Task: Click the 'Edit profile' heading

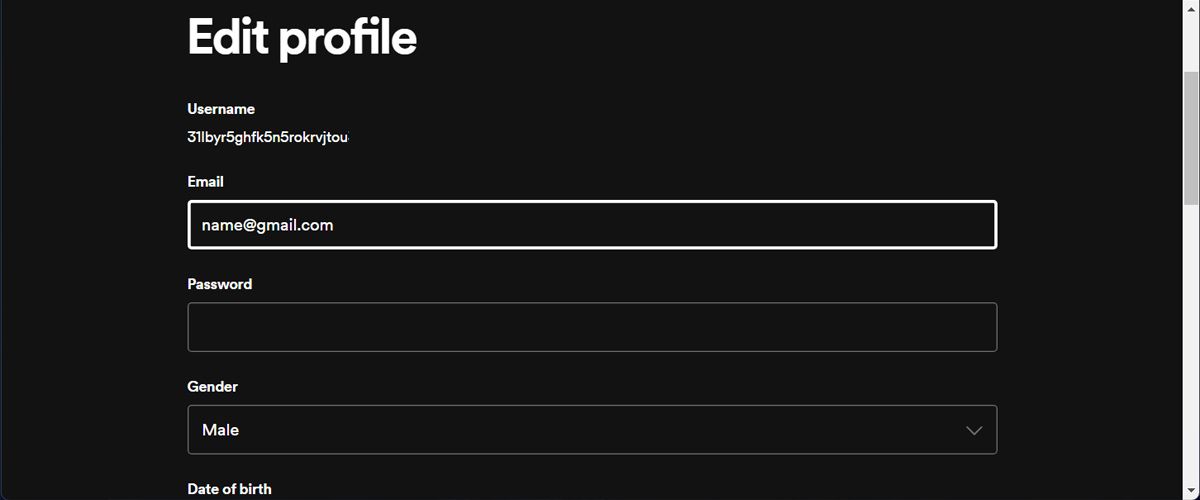Action: coord(301,38)
